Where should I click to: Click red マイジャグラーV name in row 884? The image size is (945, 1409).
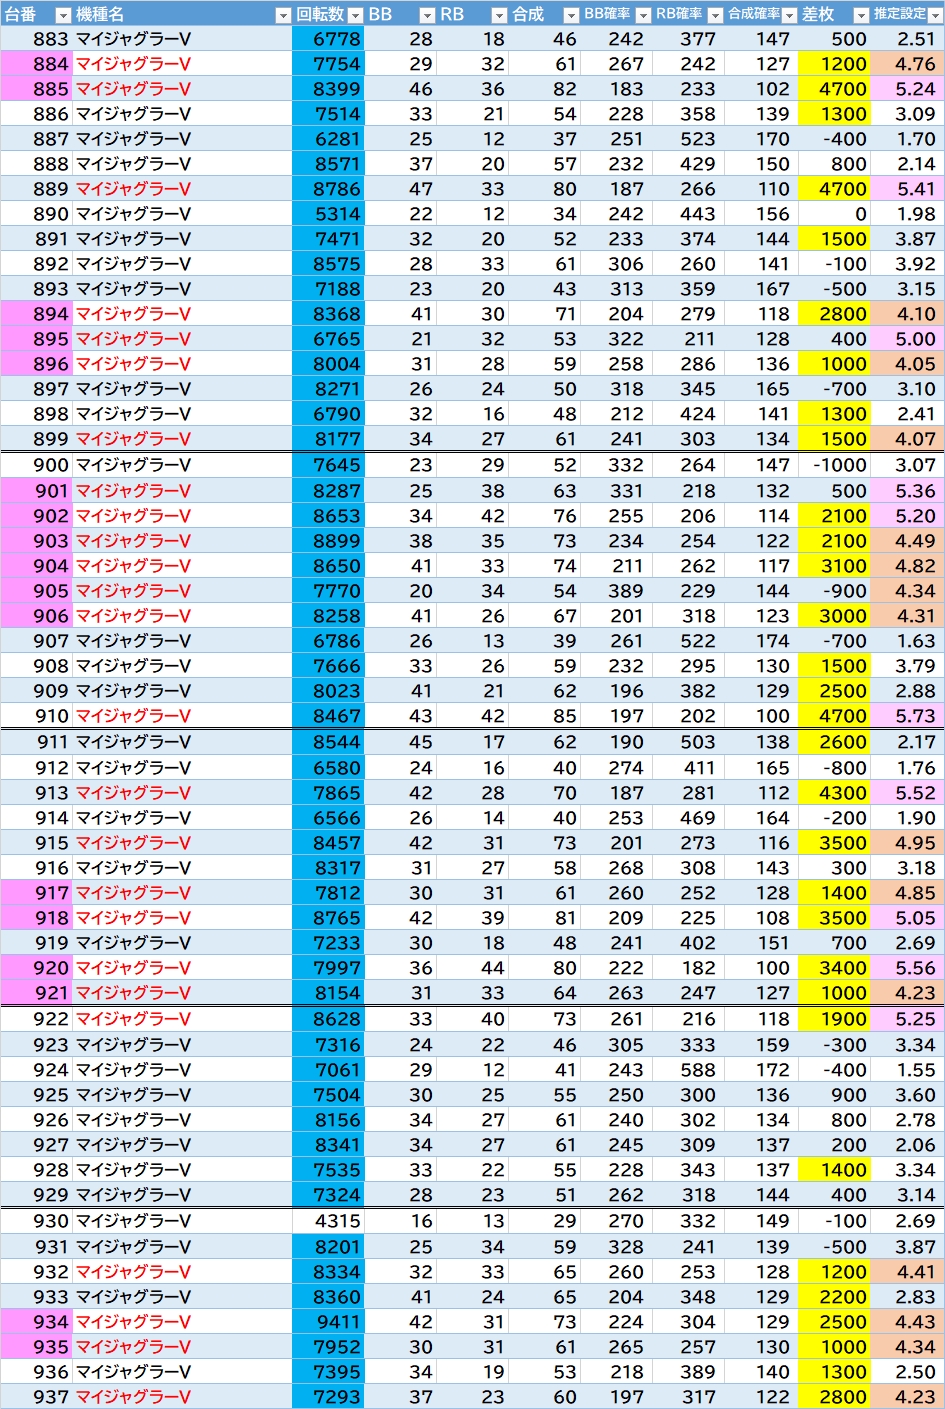tap(133, 64)
